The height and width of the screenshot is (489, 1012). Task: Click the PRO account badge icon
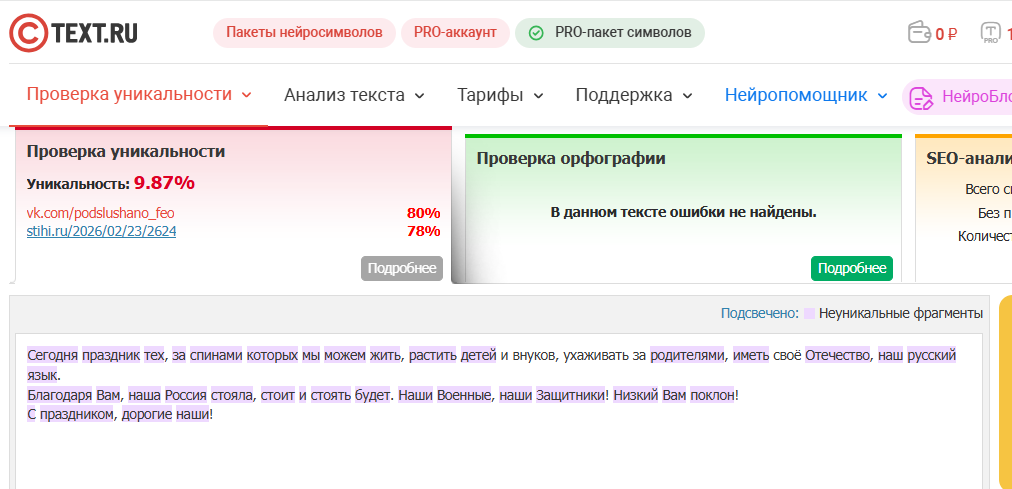click(x=990, y=32)
